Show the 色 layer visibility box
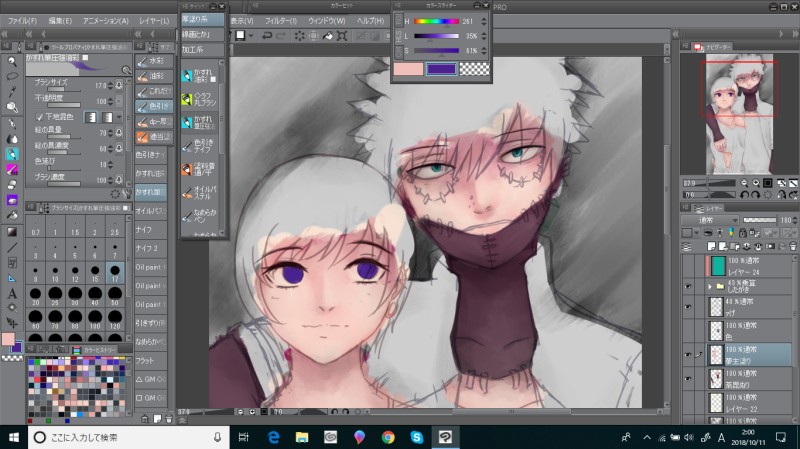800x449 pixels. point(688,331)
